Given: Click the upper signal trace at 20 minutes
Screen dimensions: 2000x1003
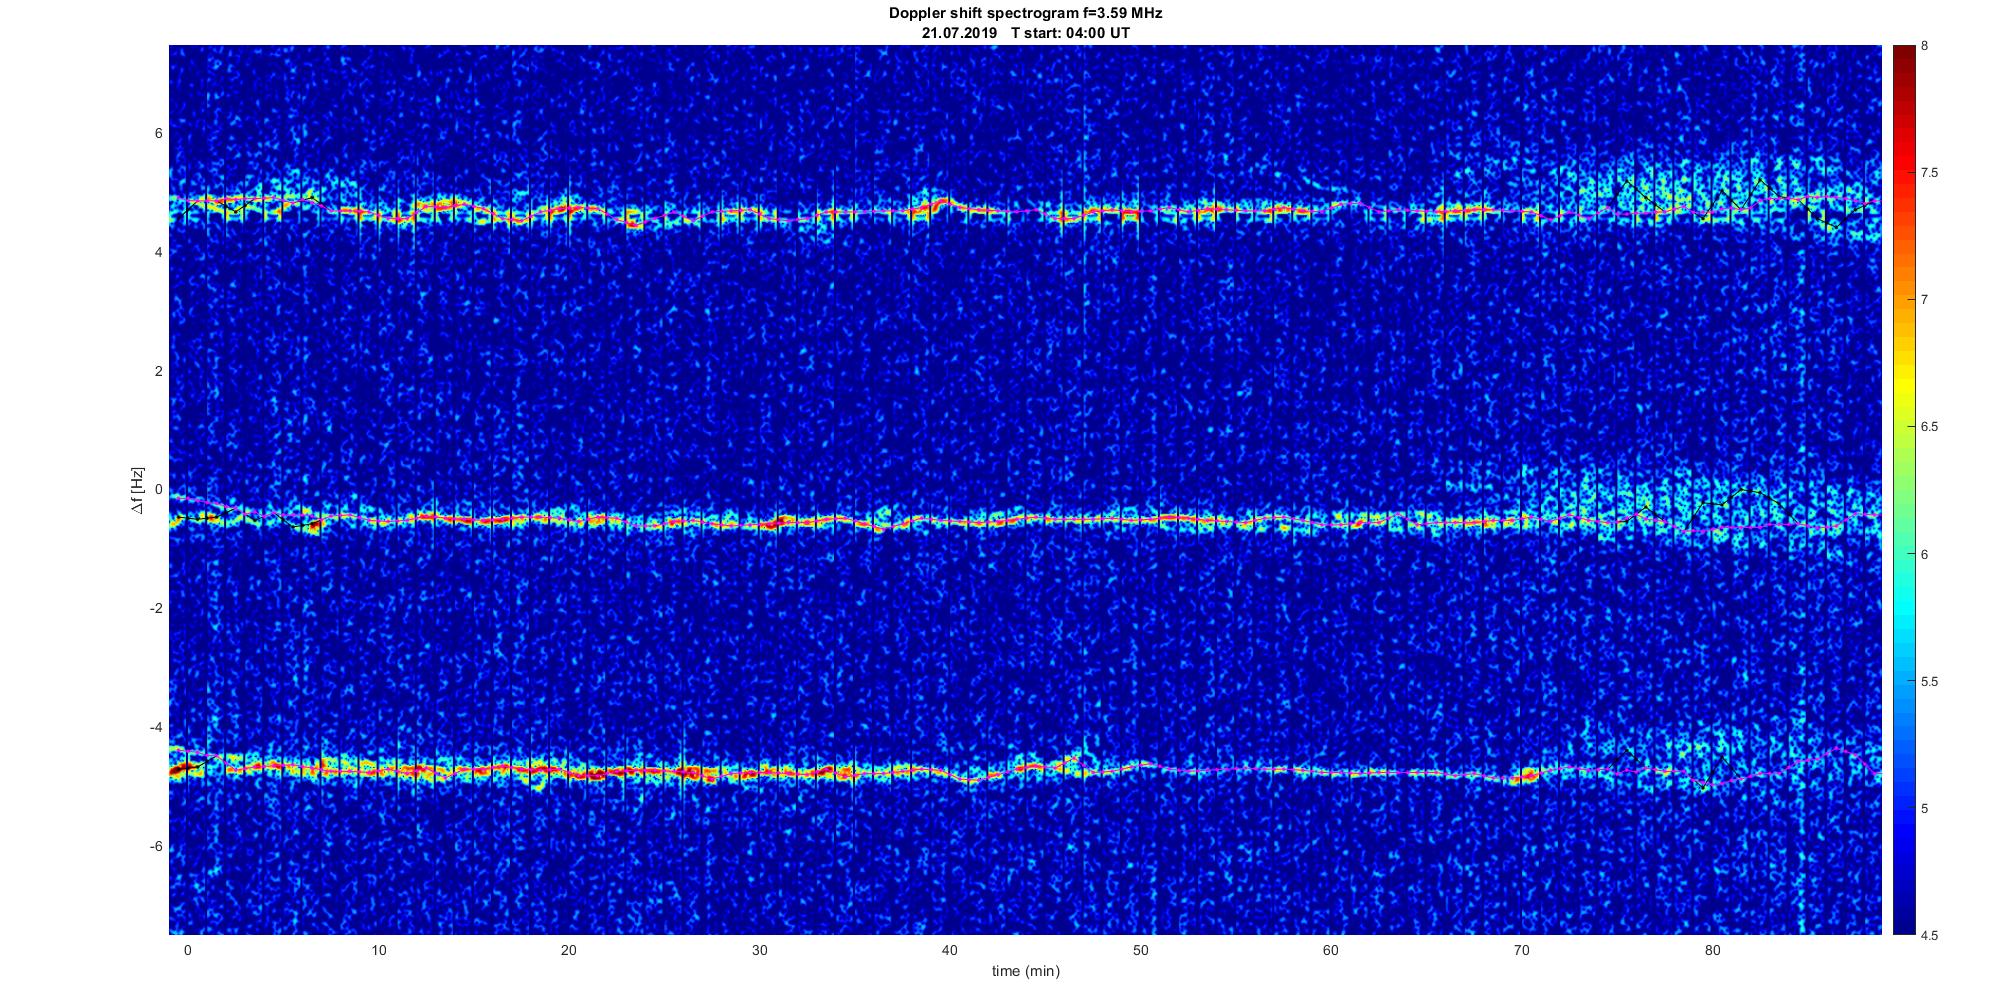Looking at the screenshot, I should tap(568, 210).
